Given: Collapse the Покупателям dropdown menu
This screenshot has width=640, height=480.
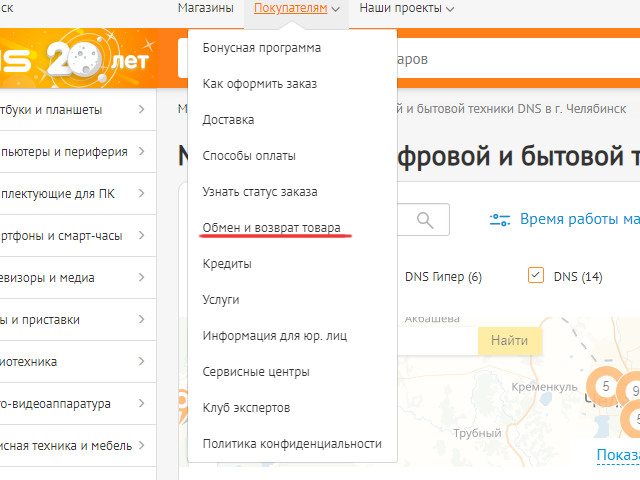Looking at the screenshot, I should coord(296,8).
